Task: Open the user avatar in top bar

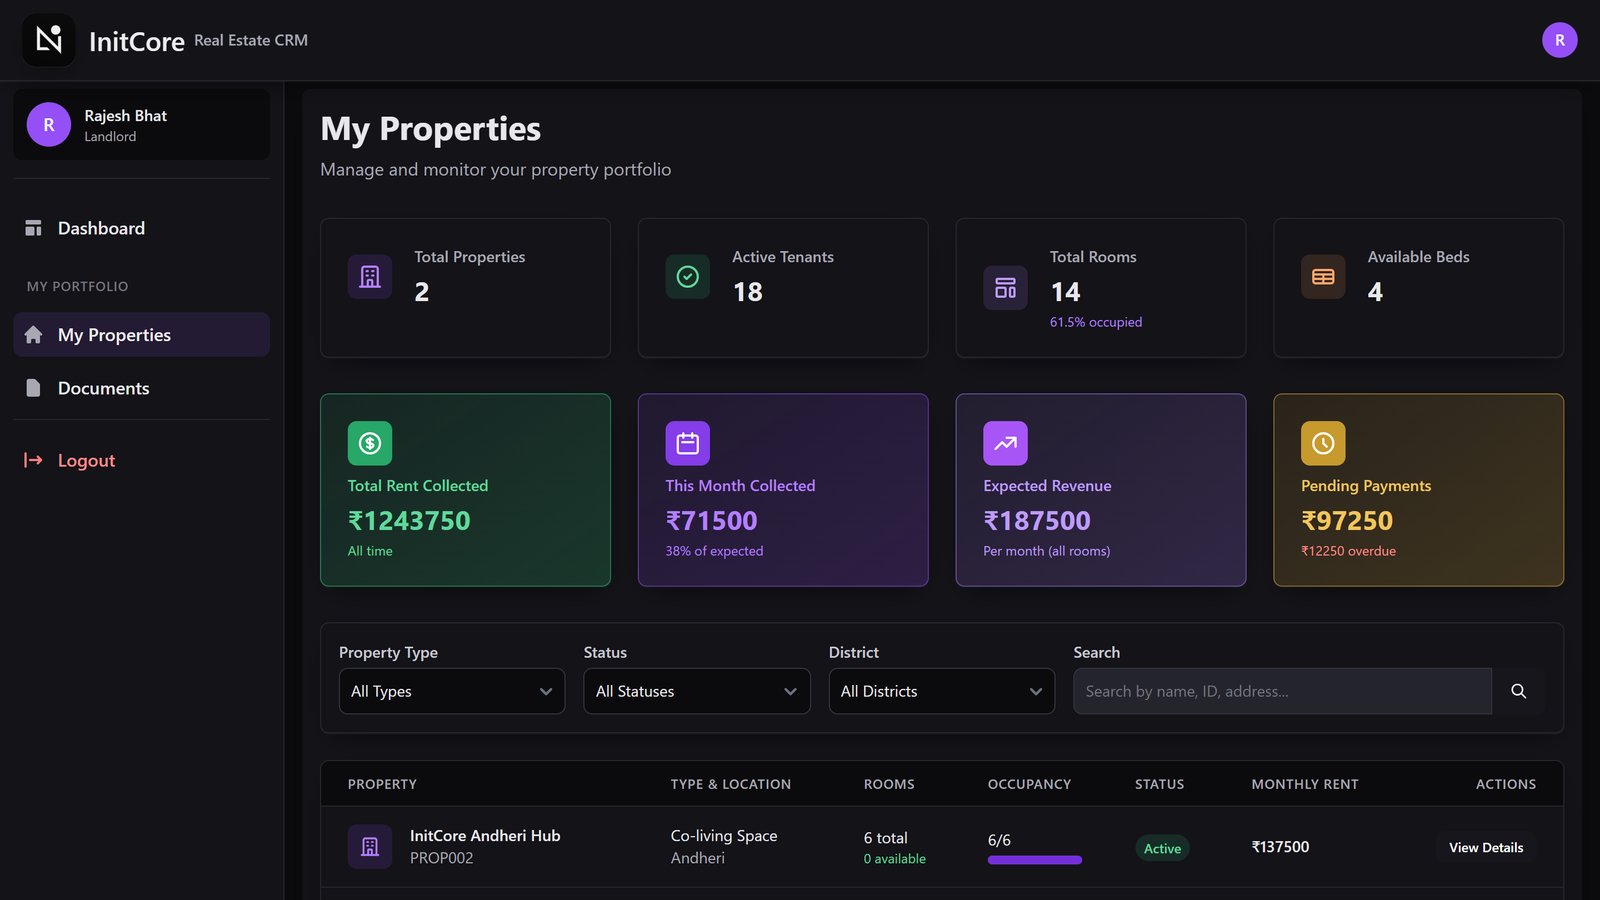Action: [x=1559, y=40]
